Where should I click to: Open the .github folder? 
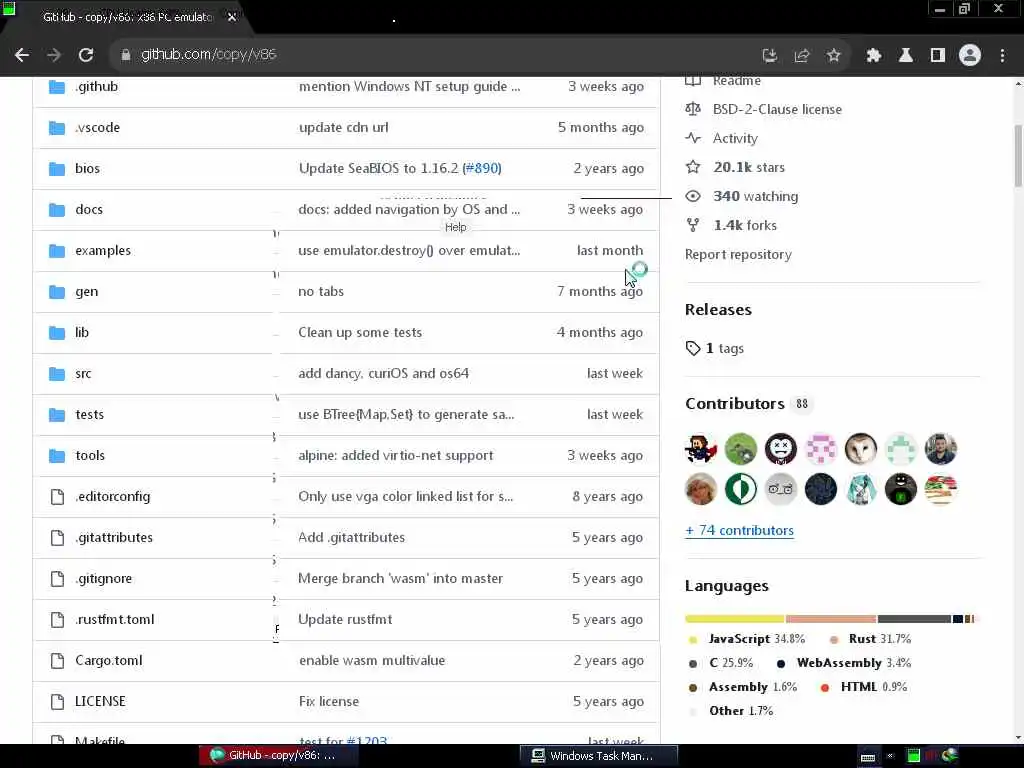96,86
